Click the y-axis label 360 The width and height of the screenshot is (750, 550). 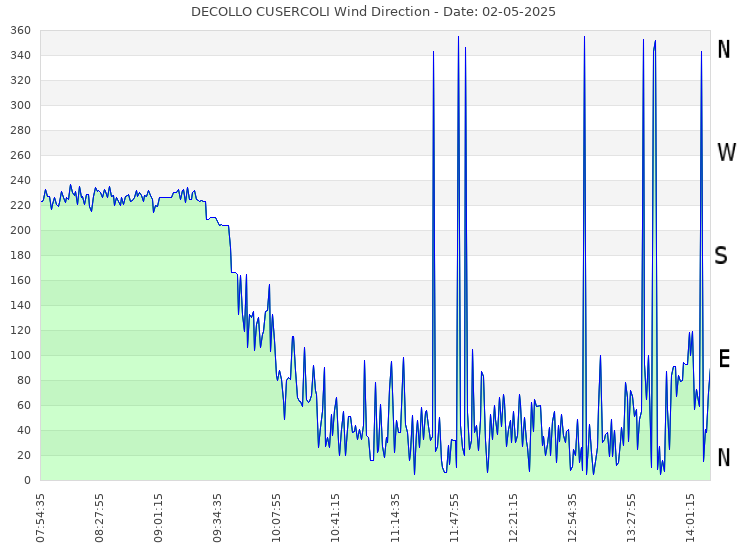(21, 31)
